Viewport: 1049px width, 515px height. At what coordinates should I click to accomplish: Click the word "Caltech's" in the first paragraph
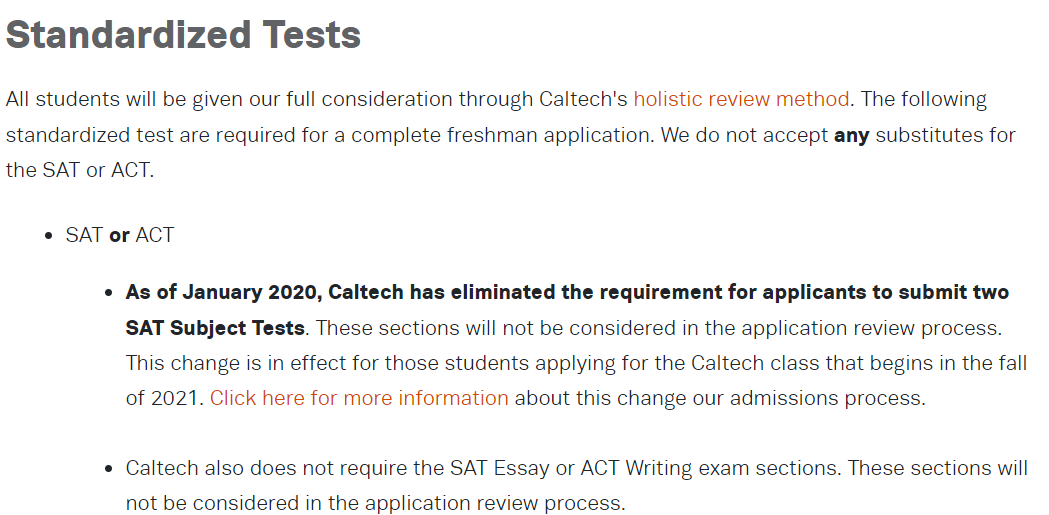coord(583,99)
